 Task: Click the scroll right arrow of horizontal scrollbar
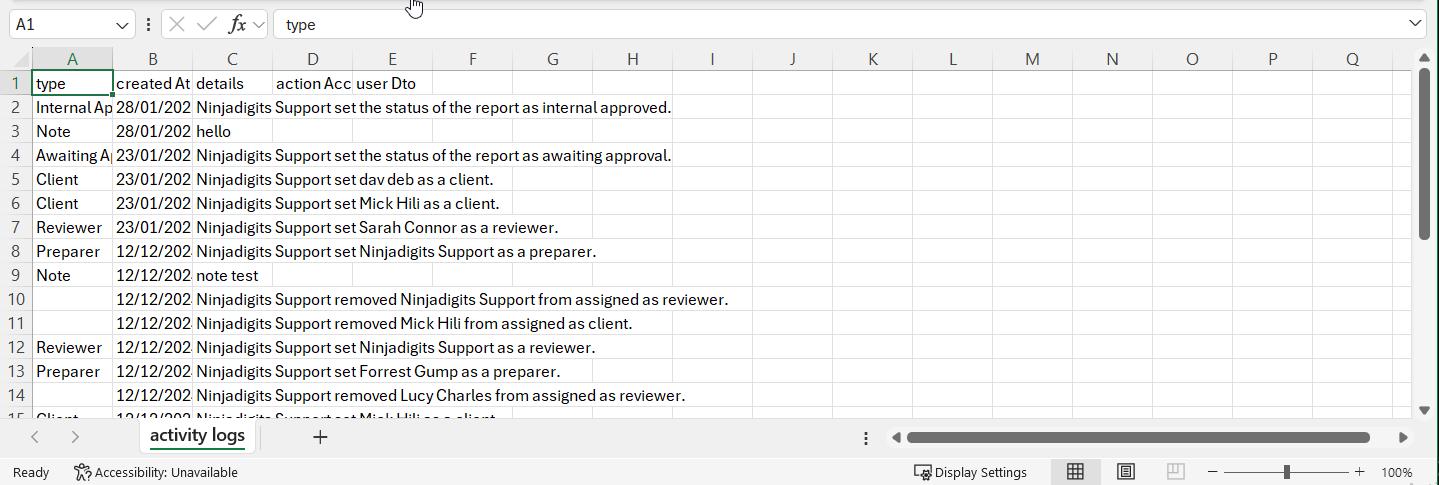point(1403,437)
